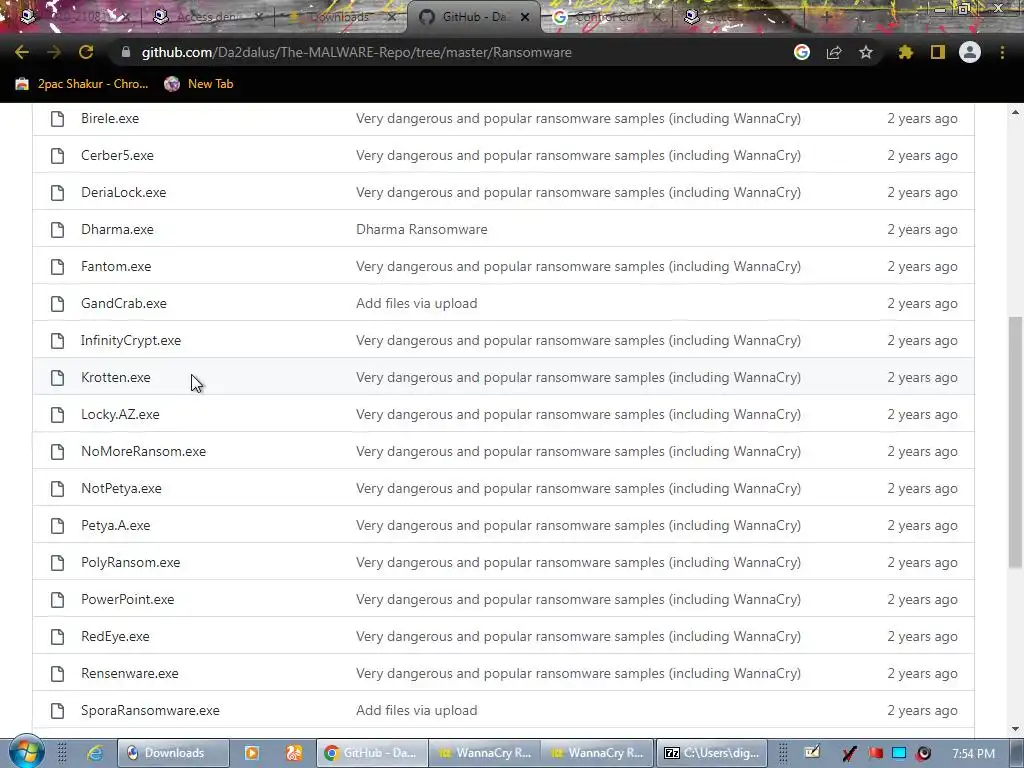This screenshot has height=768, width=1024.
Task: Click the file icon beside SporaRansomware.exe
Action: pyautogui.click(x=57, y=711)
